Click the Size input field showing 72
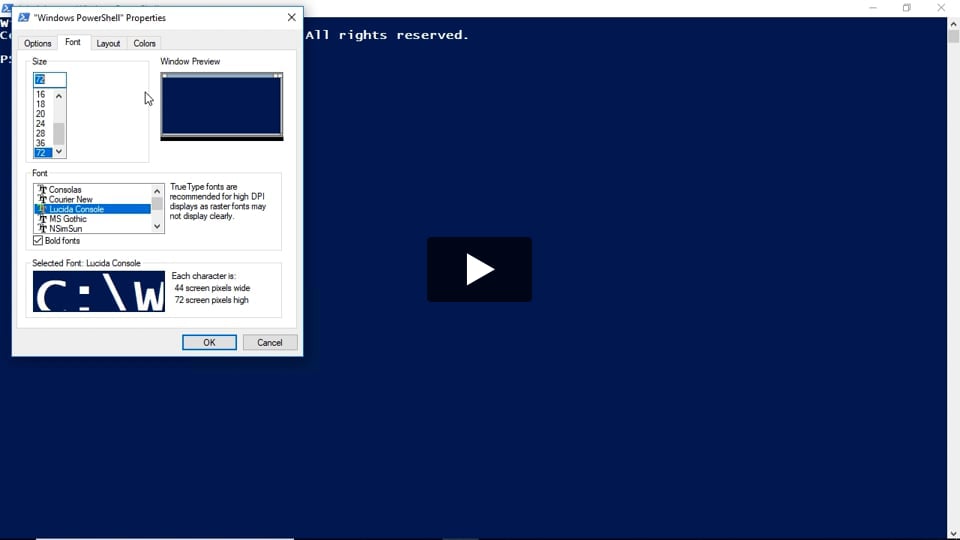The width and height of the screenshot is (960, 540). (49, 79)
